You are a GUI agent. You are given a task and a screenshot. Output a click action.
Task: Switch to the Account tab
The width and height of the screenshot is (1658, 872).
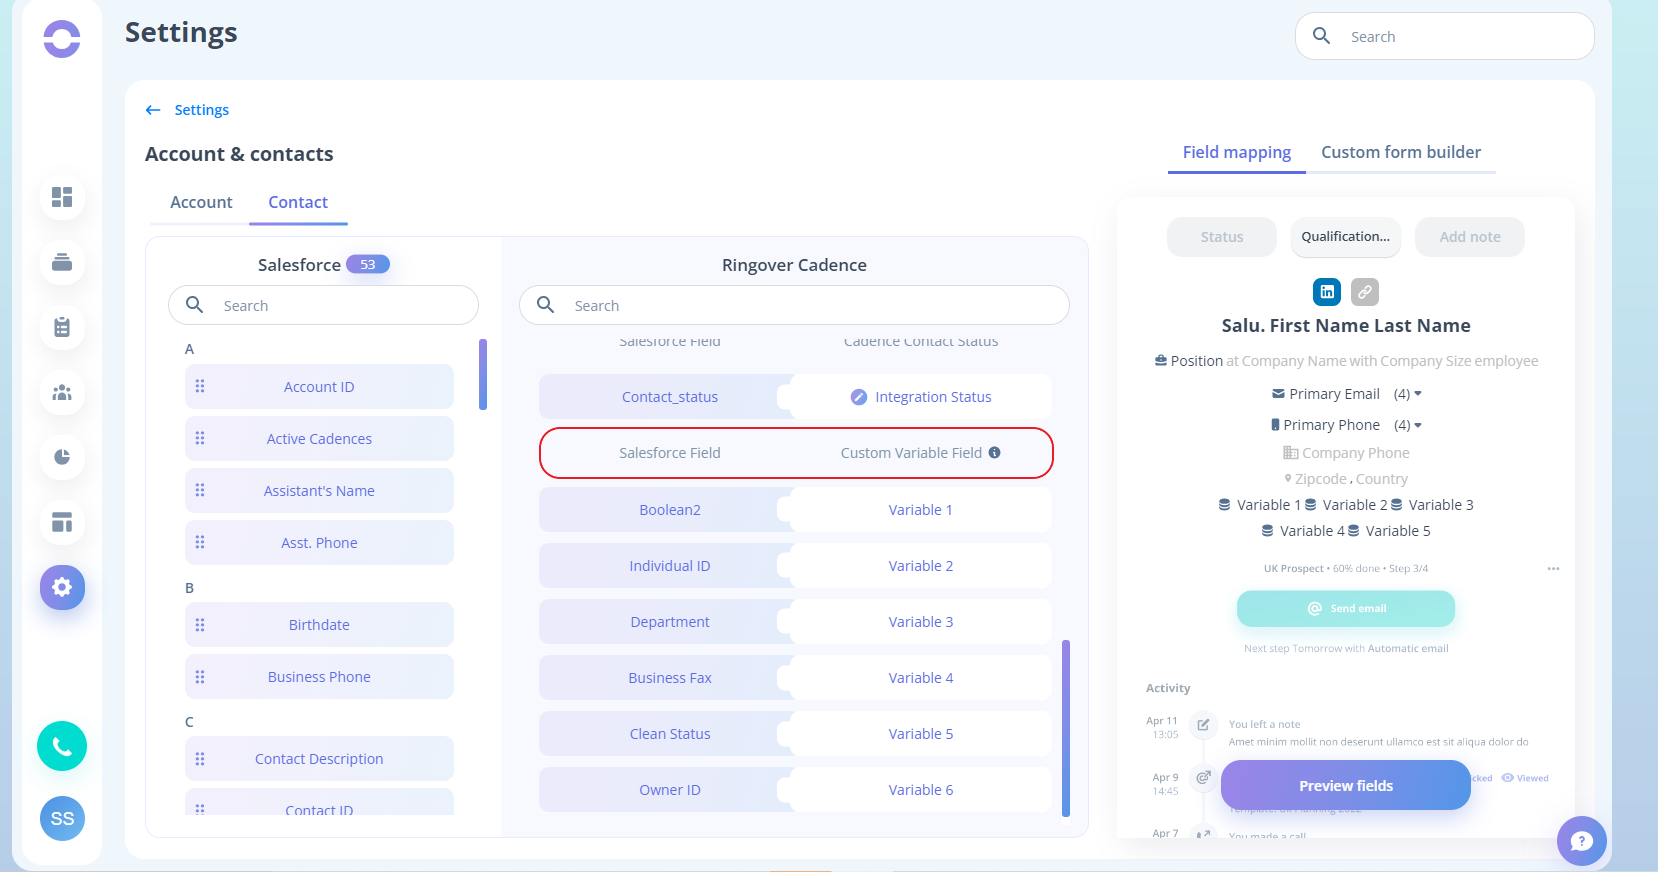pyautogui.click(x=201, y=202)
